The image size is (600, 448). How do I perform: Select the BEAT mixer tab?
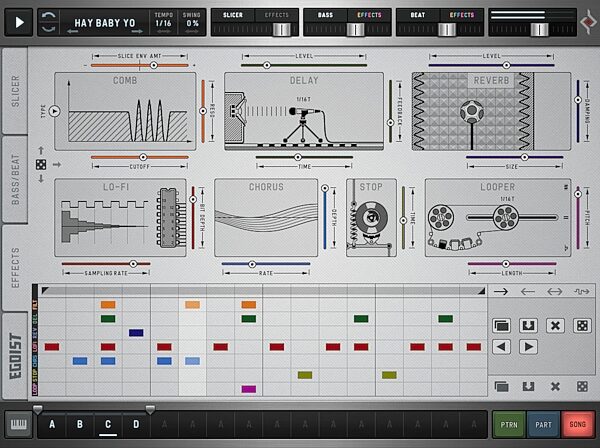(x=418, y=15)
